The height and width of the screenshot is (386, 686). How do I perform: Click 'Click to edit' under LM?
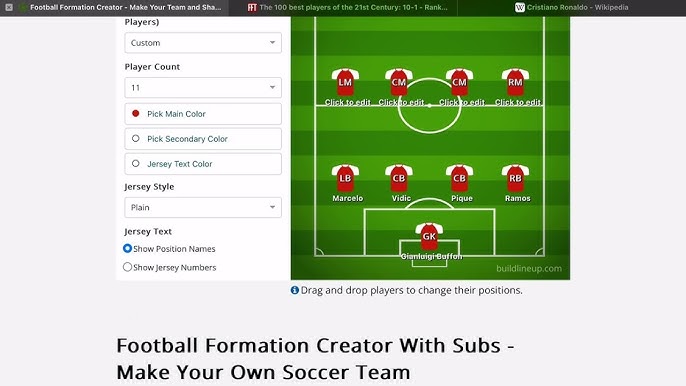coord(348,102)
